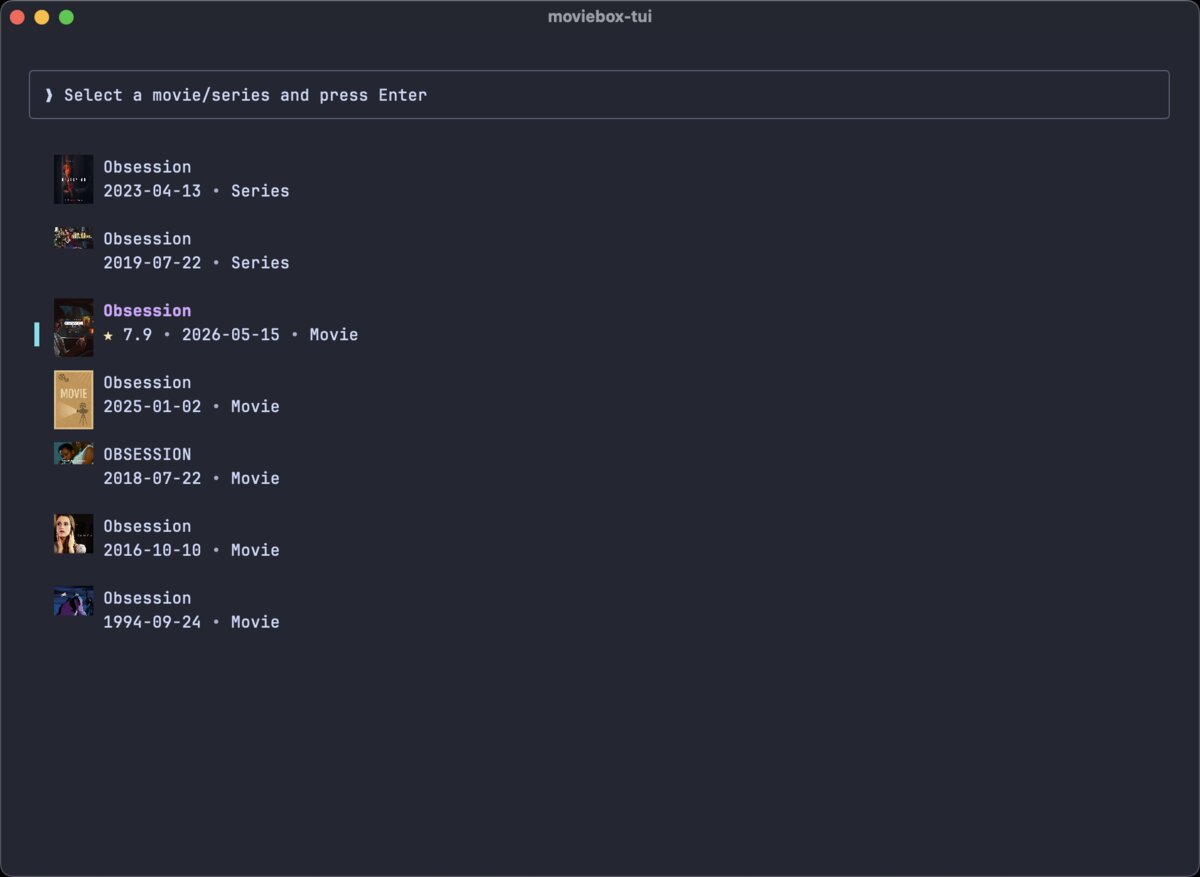Click the uppercase OBSESSION title
Viewport: 1200px width, 877px height.
(x=147, y=455)
